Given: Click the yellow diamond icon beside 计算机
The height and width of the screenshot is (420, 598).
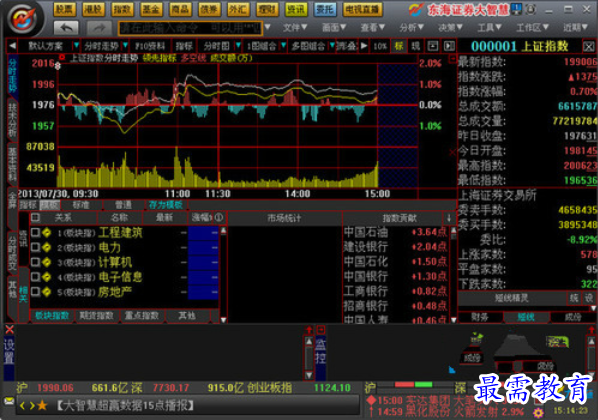Looking at the screenshot, I should 47,262.
